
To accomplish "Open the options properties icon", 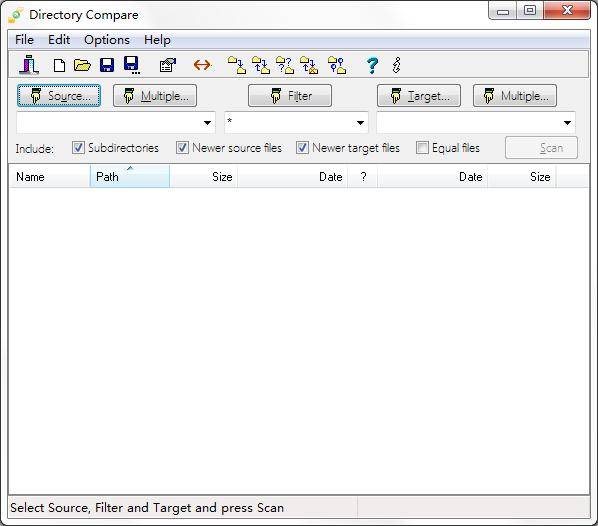I will tap(167, 65).
